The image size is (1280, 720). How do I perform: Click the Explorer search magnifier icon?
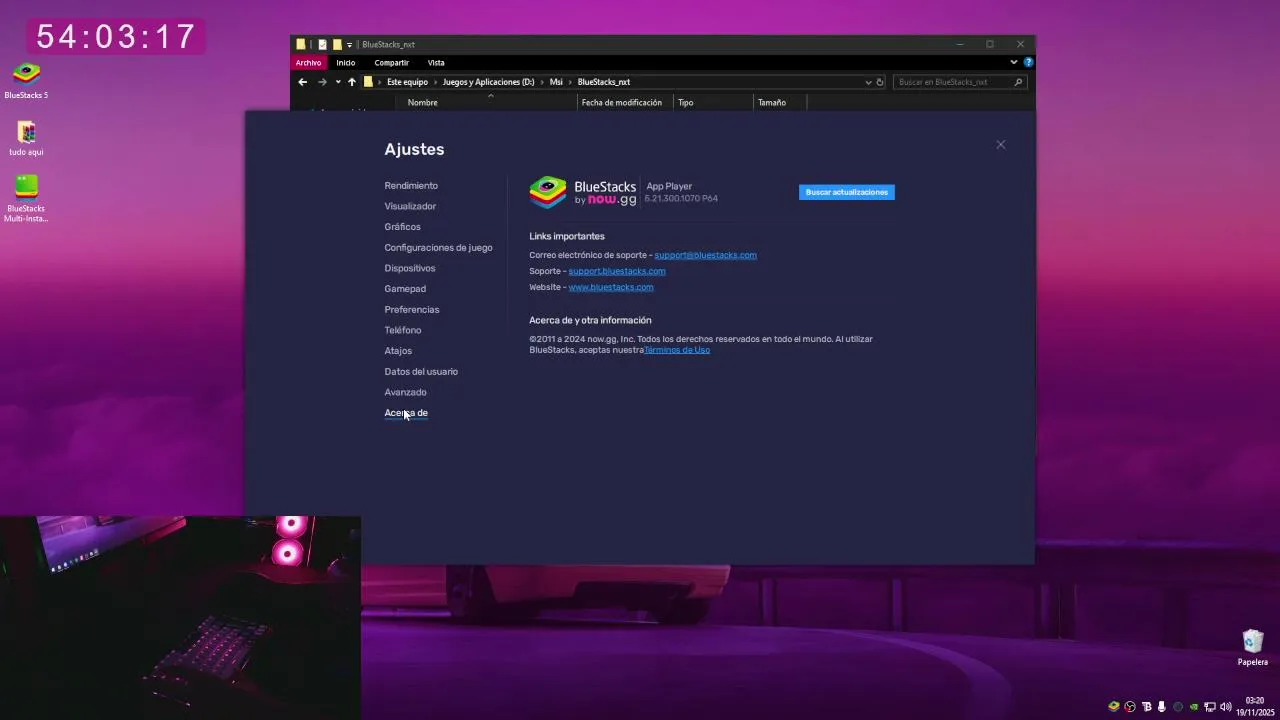[1019, 82]
